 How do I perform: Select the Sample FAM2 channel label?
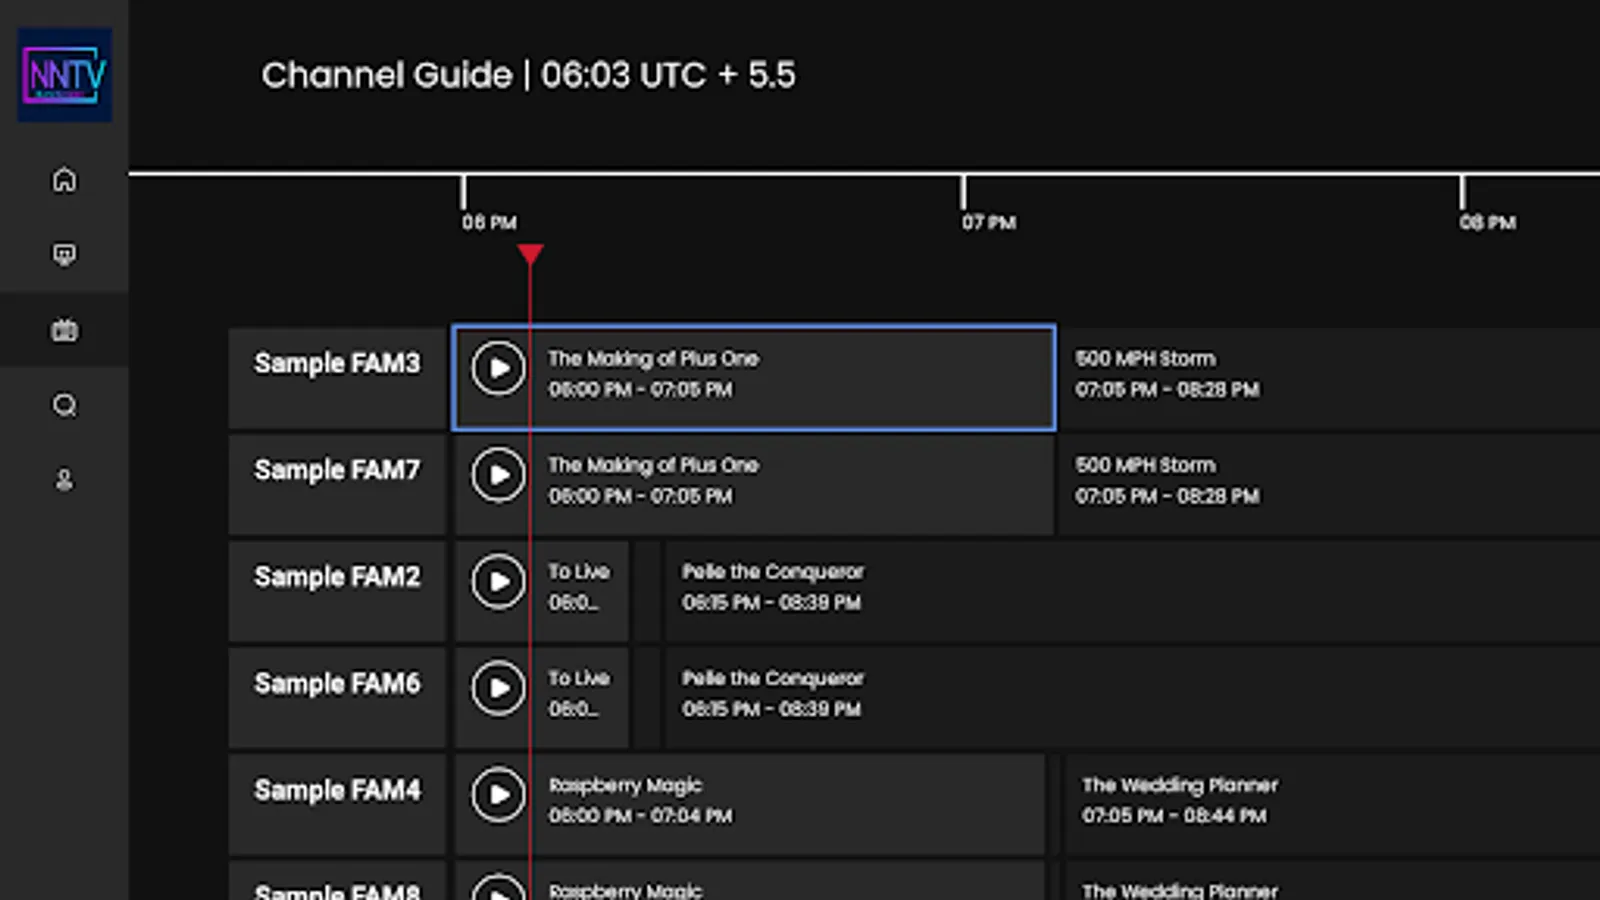coord(337,577)
